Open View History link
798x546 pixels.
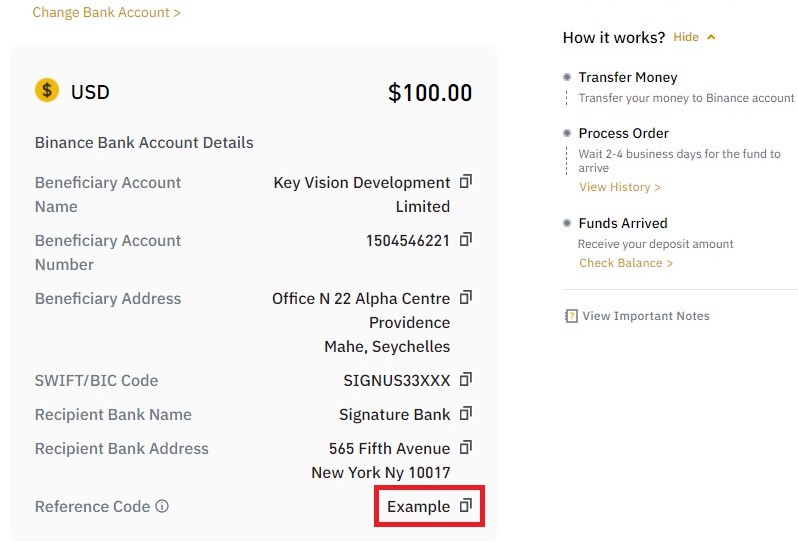tap(619, 187)
